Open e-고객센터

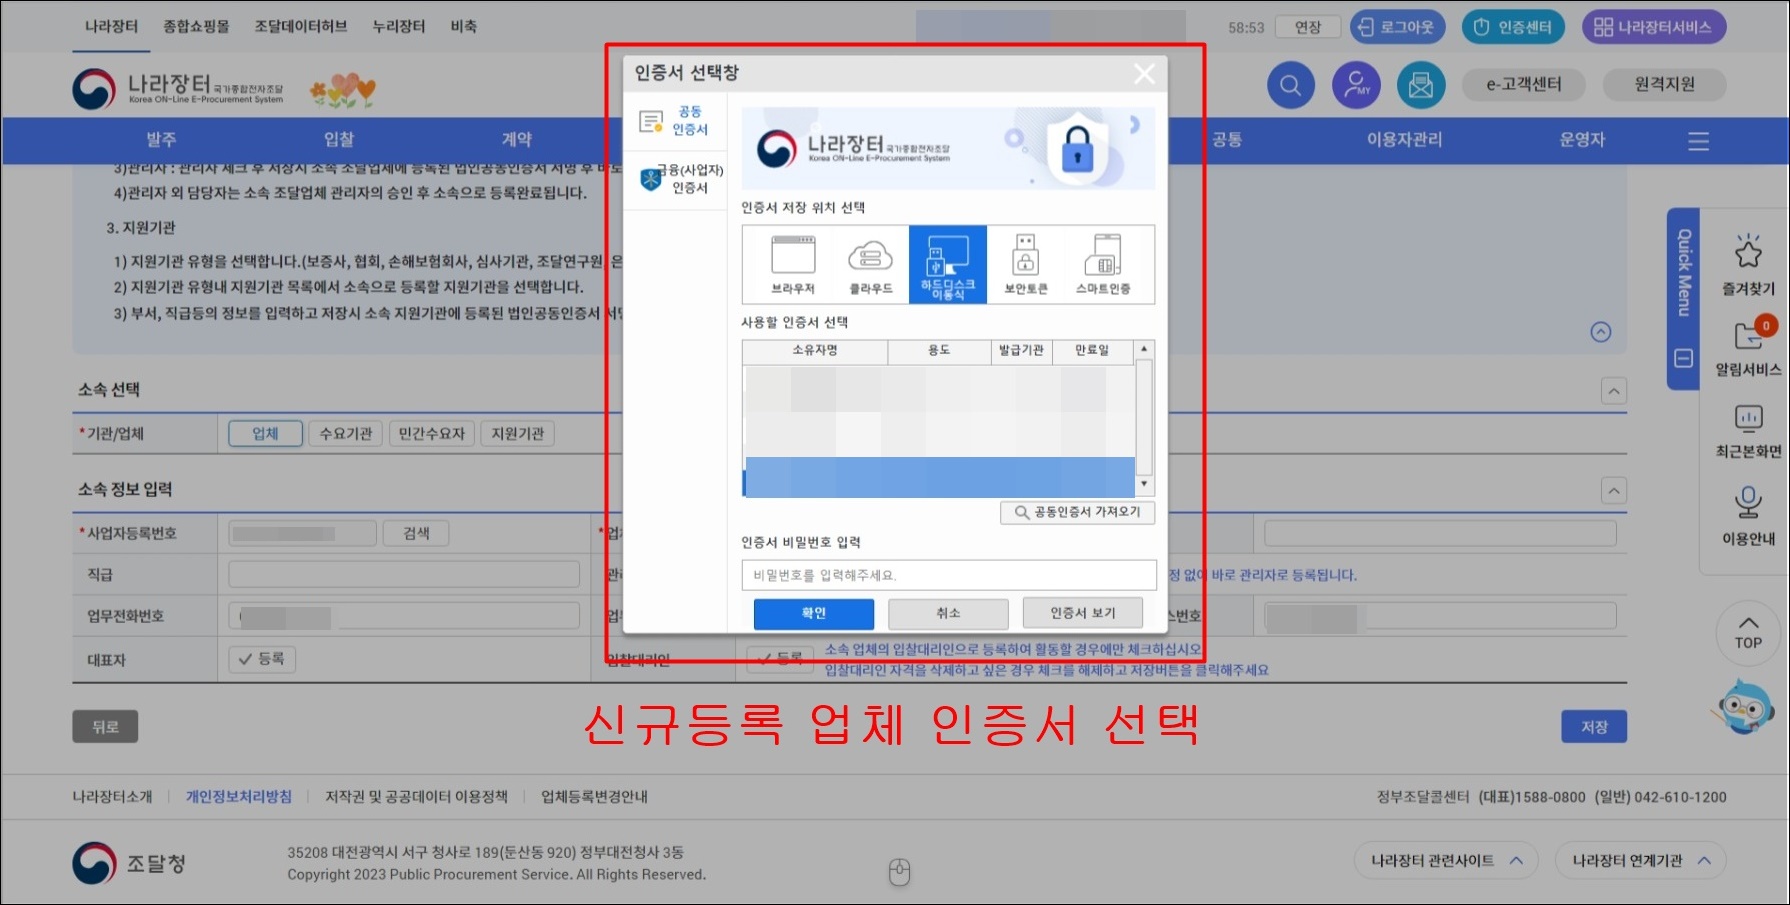click(1523, 84)
